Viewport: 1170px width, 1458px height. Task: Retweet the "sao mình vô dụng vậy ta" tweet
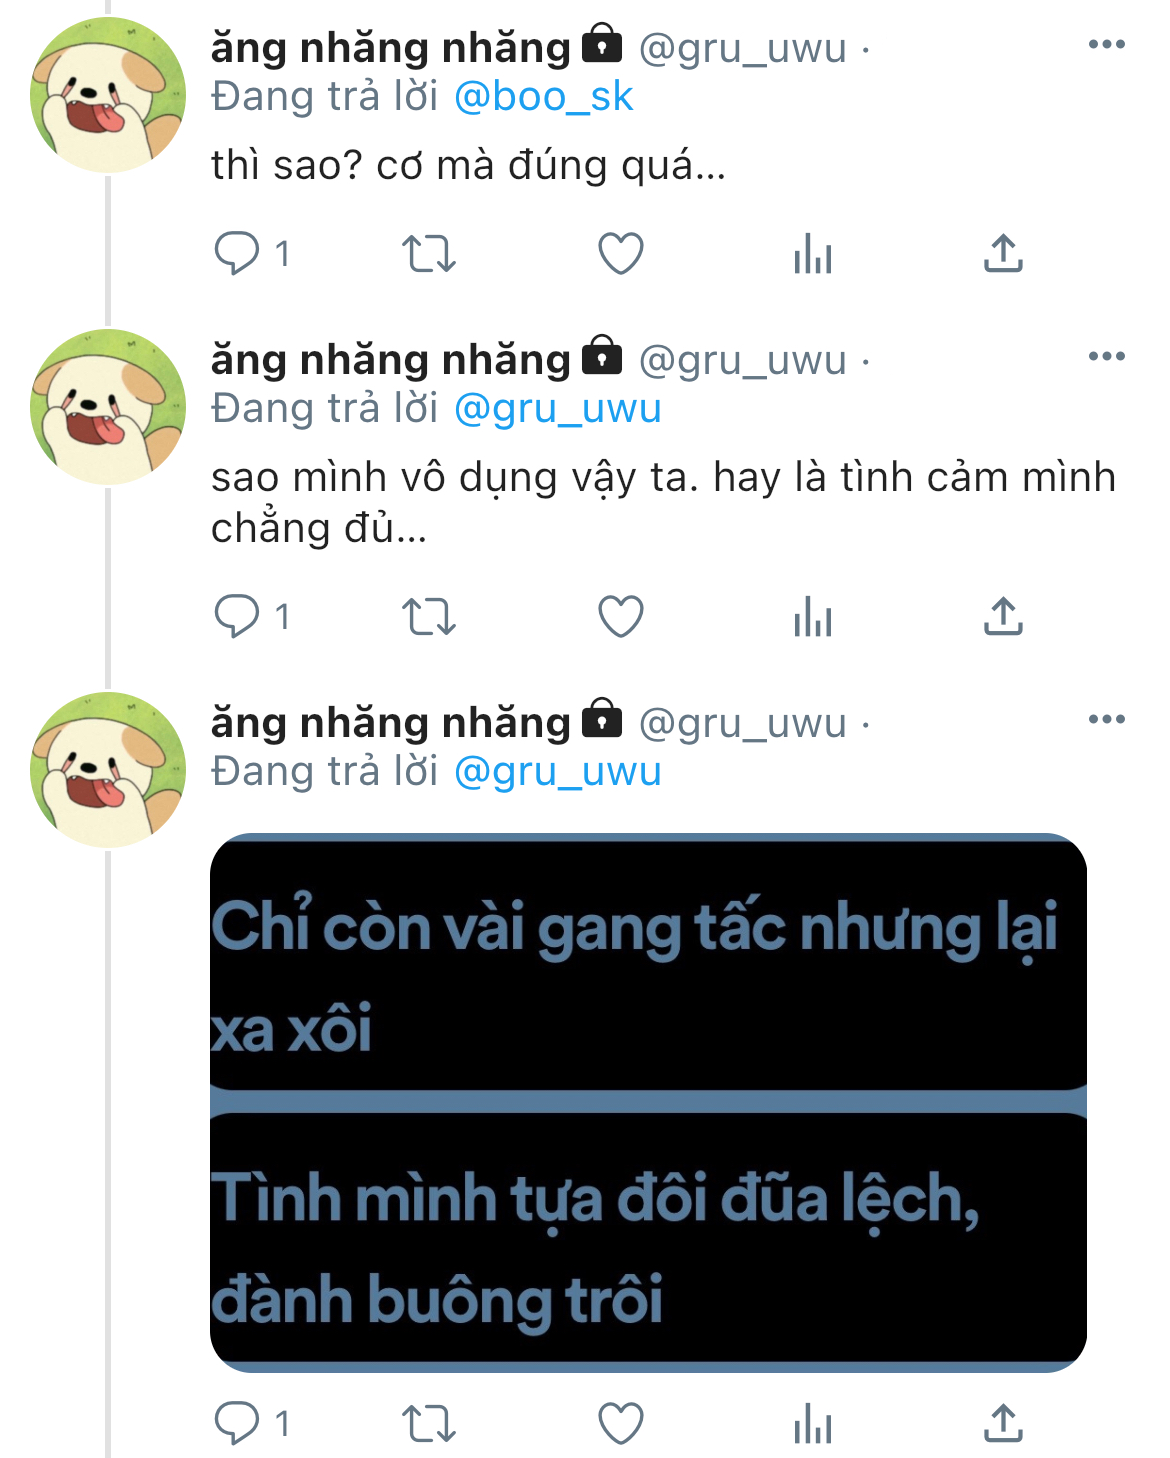pos(429,617)
